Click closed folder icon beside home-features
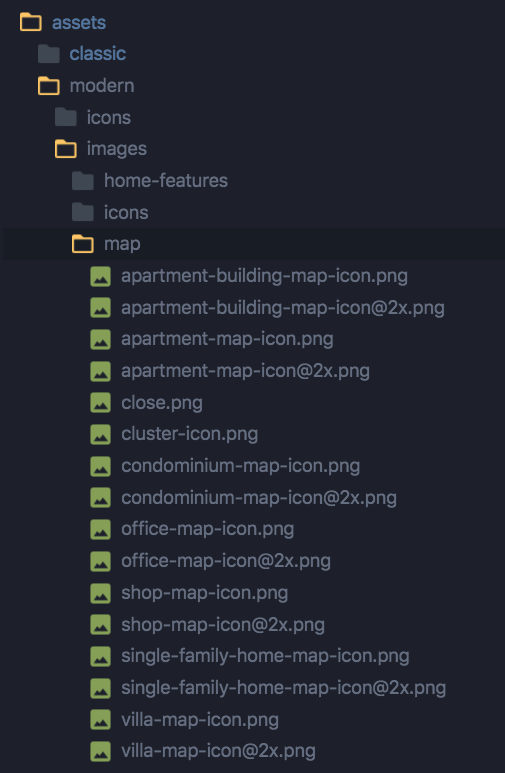This screenshot has height=773, width=505. pos(82,181)
